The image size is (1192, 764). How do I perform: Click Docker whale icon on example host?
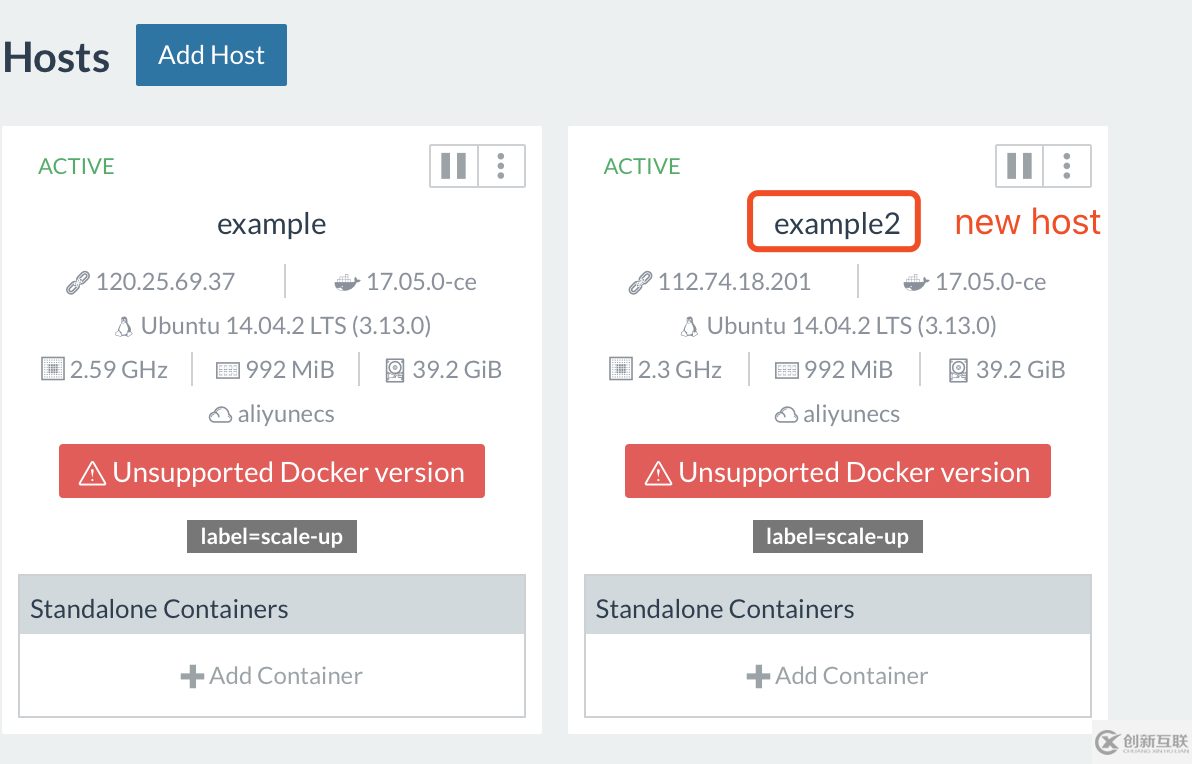(x=346, y=283)
